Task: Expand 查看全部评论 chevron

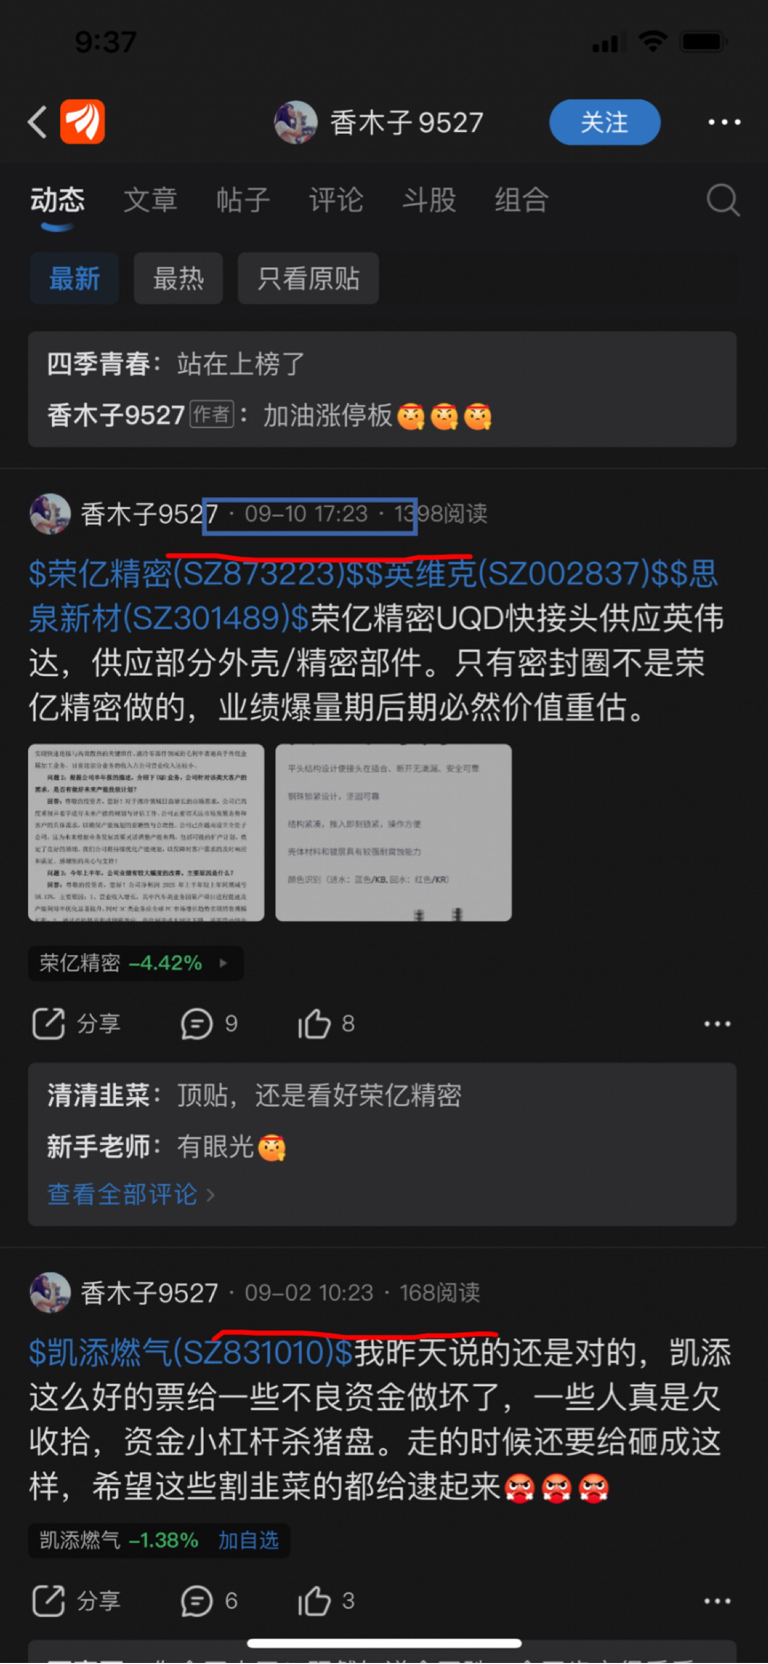Action: 210,1195
